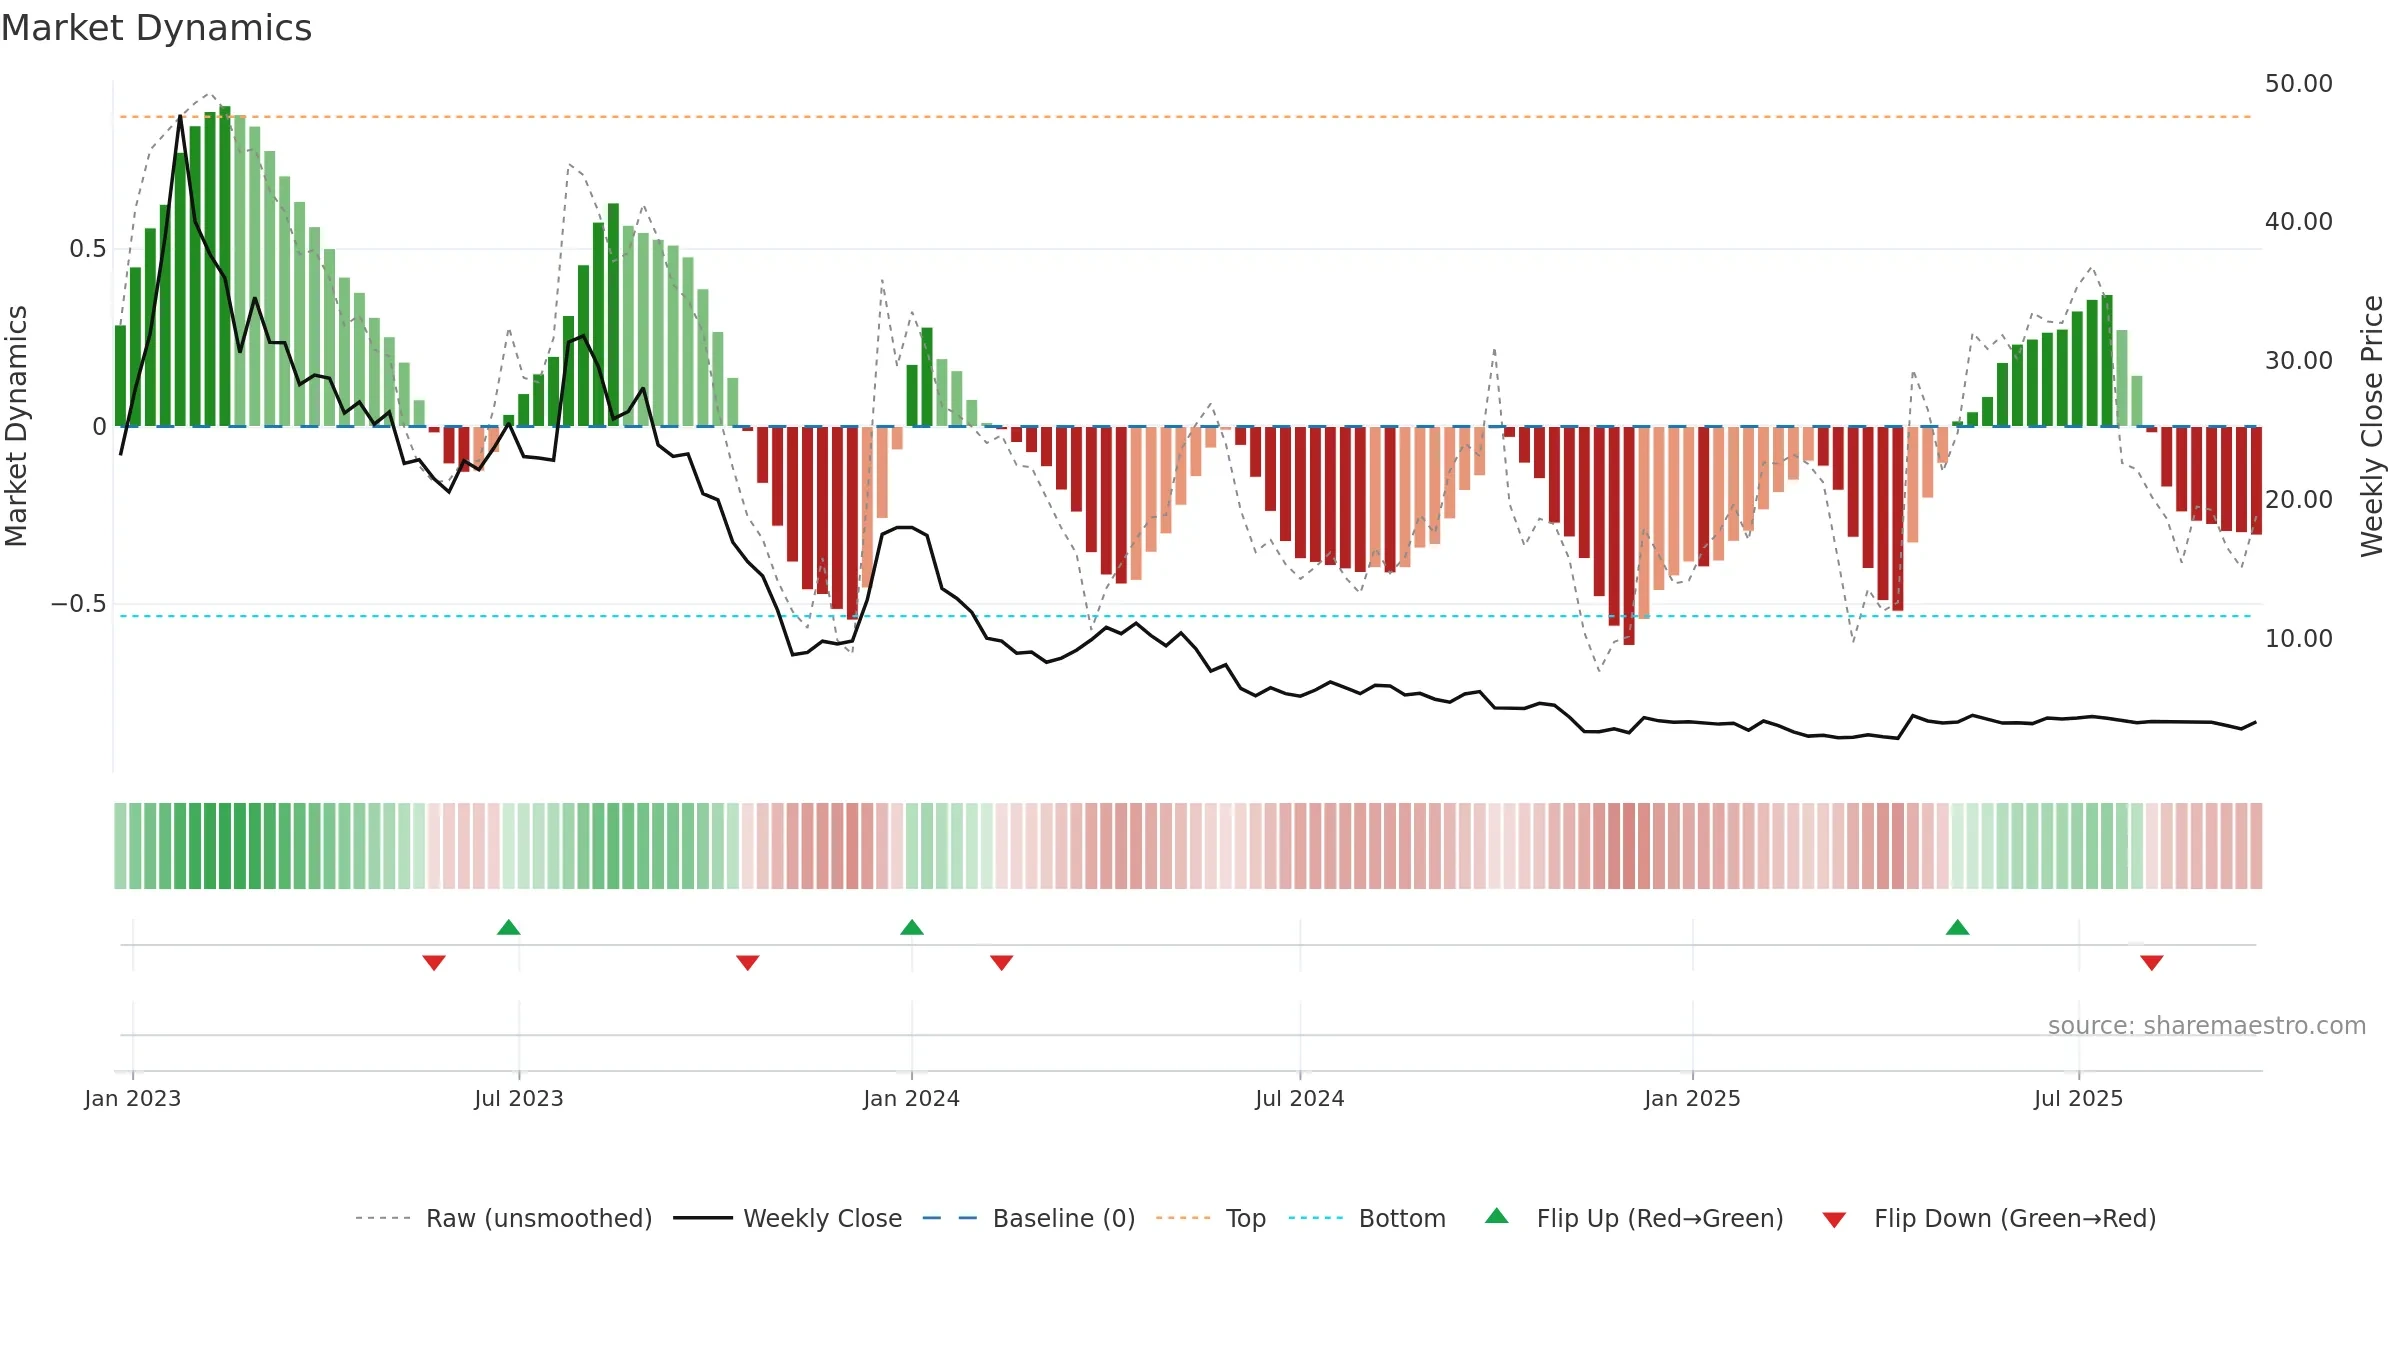Click the tallest green bar in early 2023
2400x1350 pixels.
[x=225, y=266]
